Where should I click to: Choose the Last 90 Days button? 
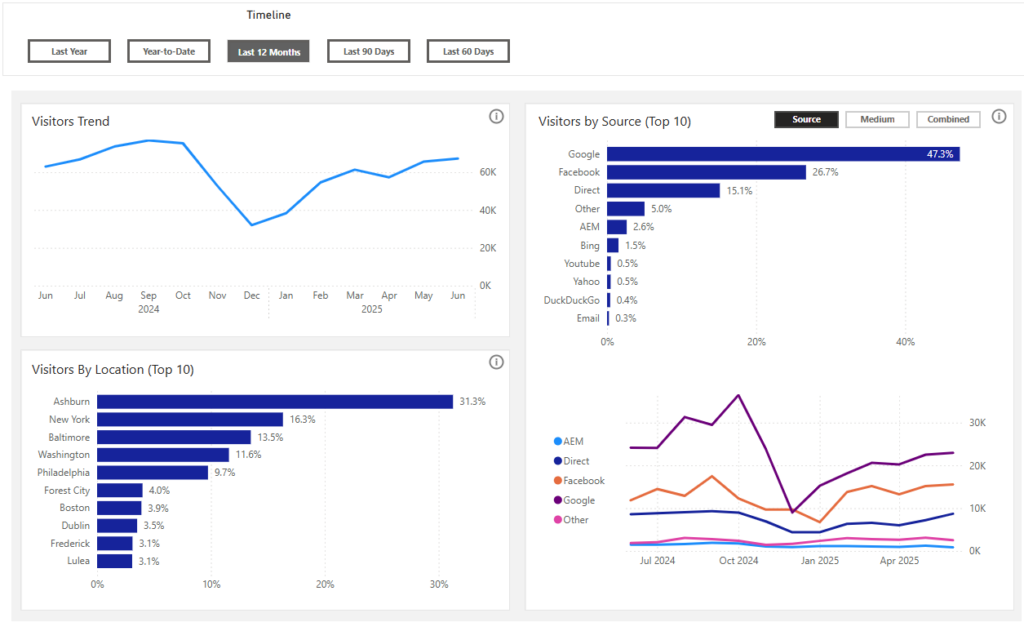coord(368,51)
